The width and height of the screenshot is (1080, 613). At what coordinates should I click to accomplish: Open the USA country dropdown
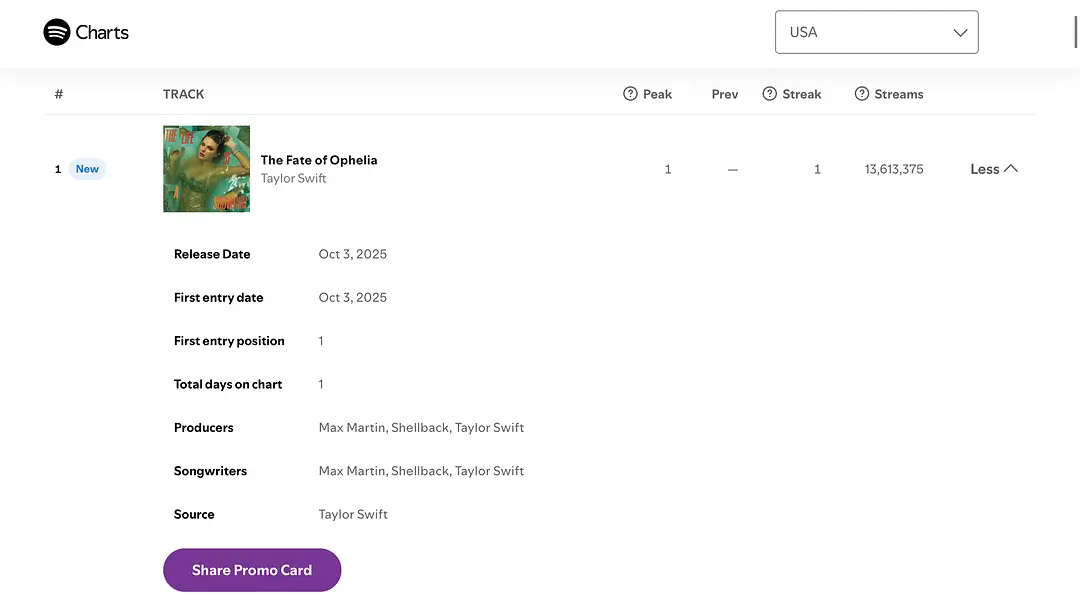pyautogui.click(x=876, y=32)
